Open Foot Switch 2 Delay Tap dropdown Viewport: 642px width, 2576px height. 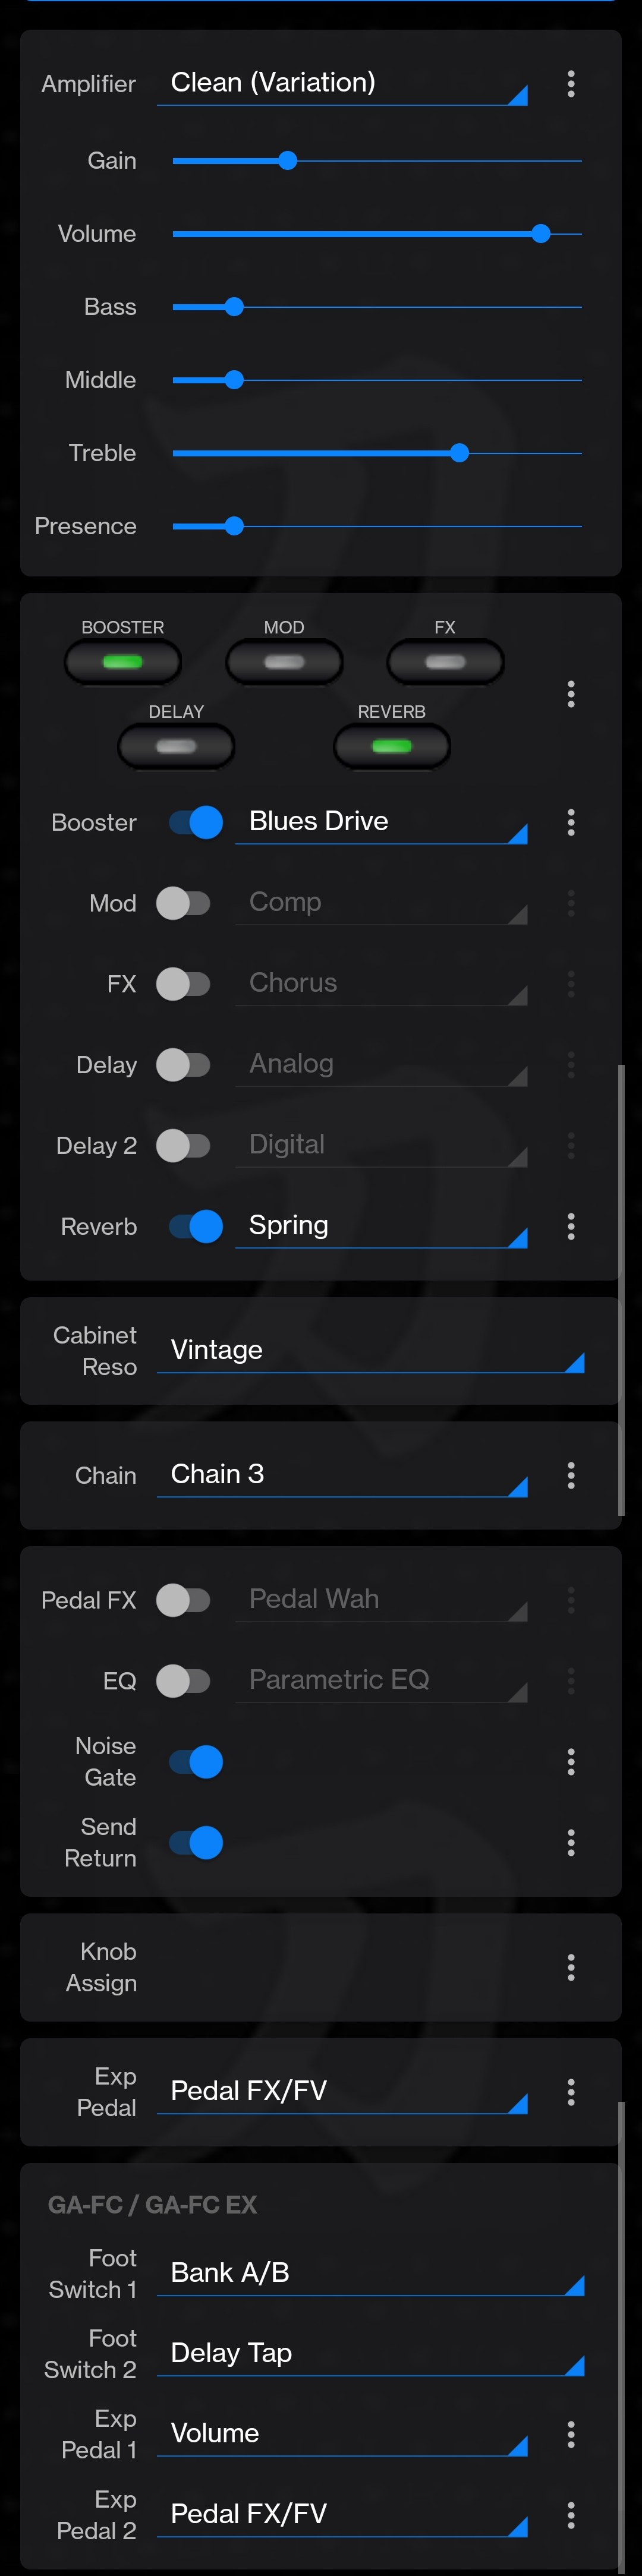371,2354
